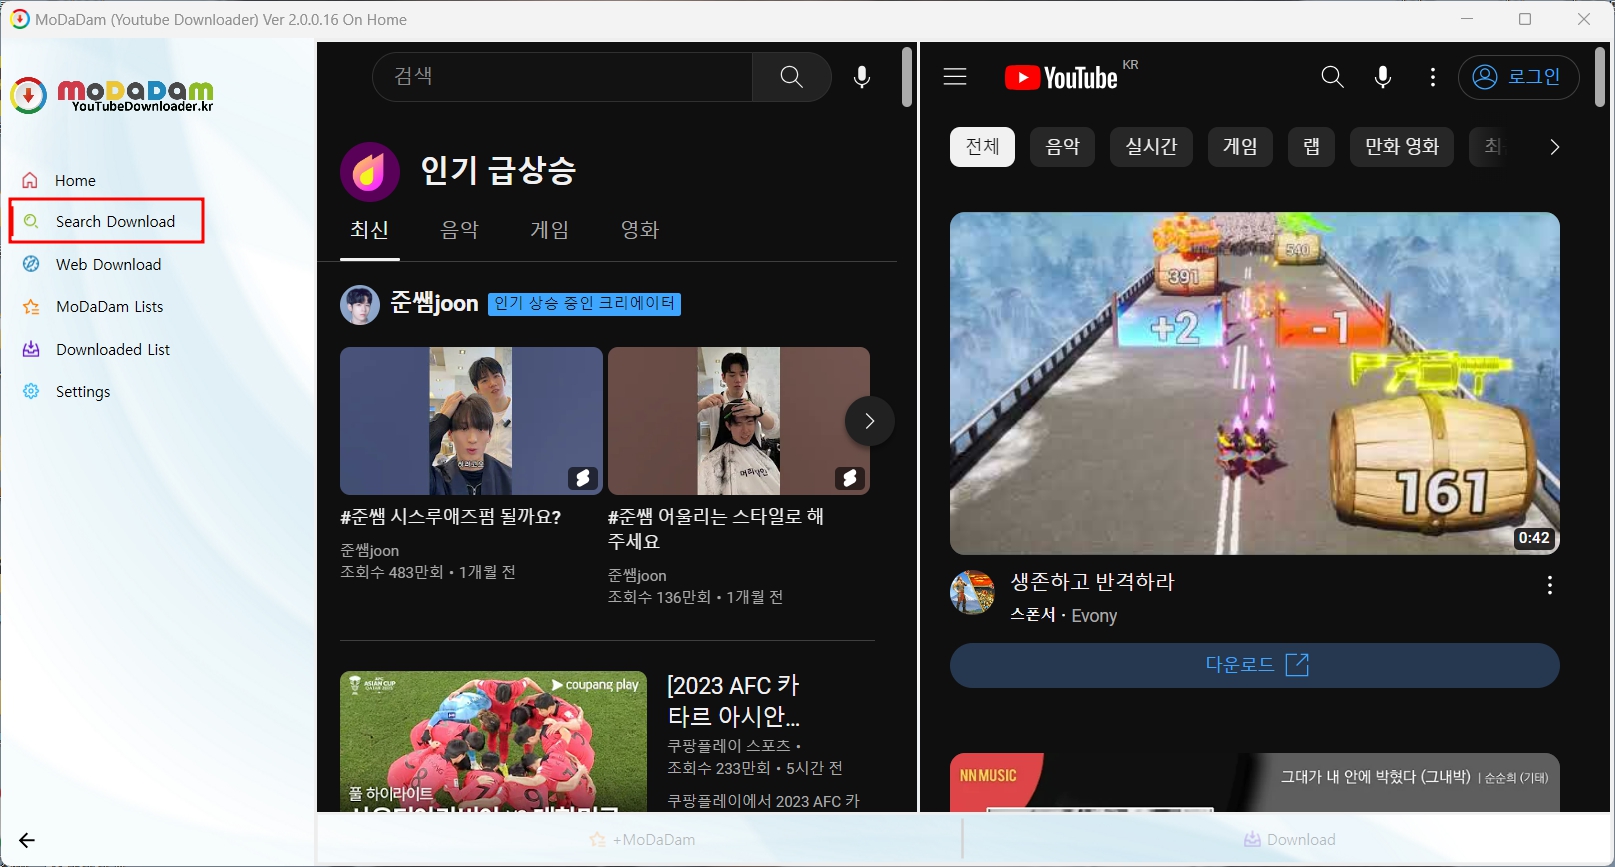Click the YouTube microphone voice search icon
Screen dimensions: 1615x867
[1383, 77]
